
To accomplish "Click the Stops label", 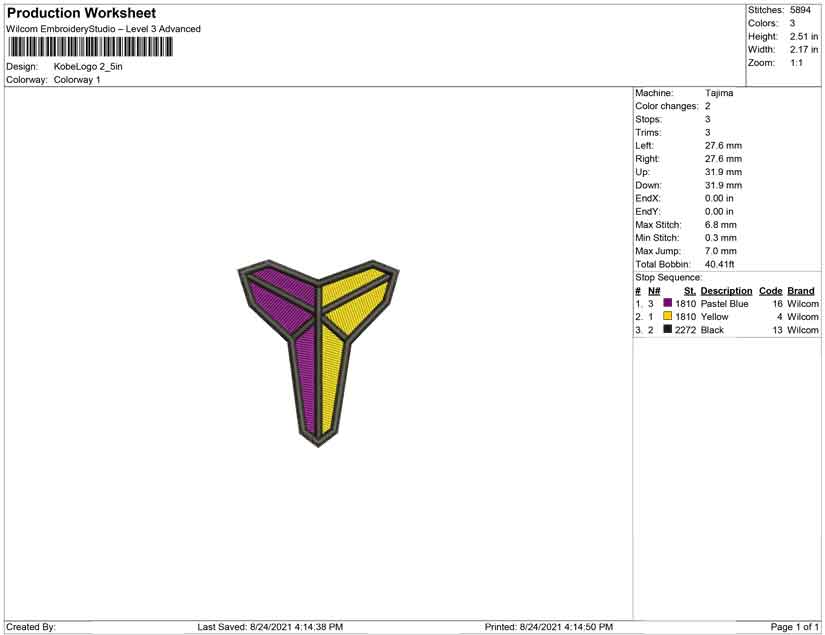I will click(x=648, y=119).
